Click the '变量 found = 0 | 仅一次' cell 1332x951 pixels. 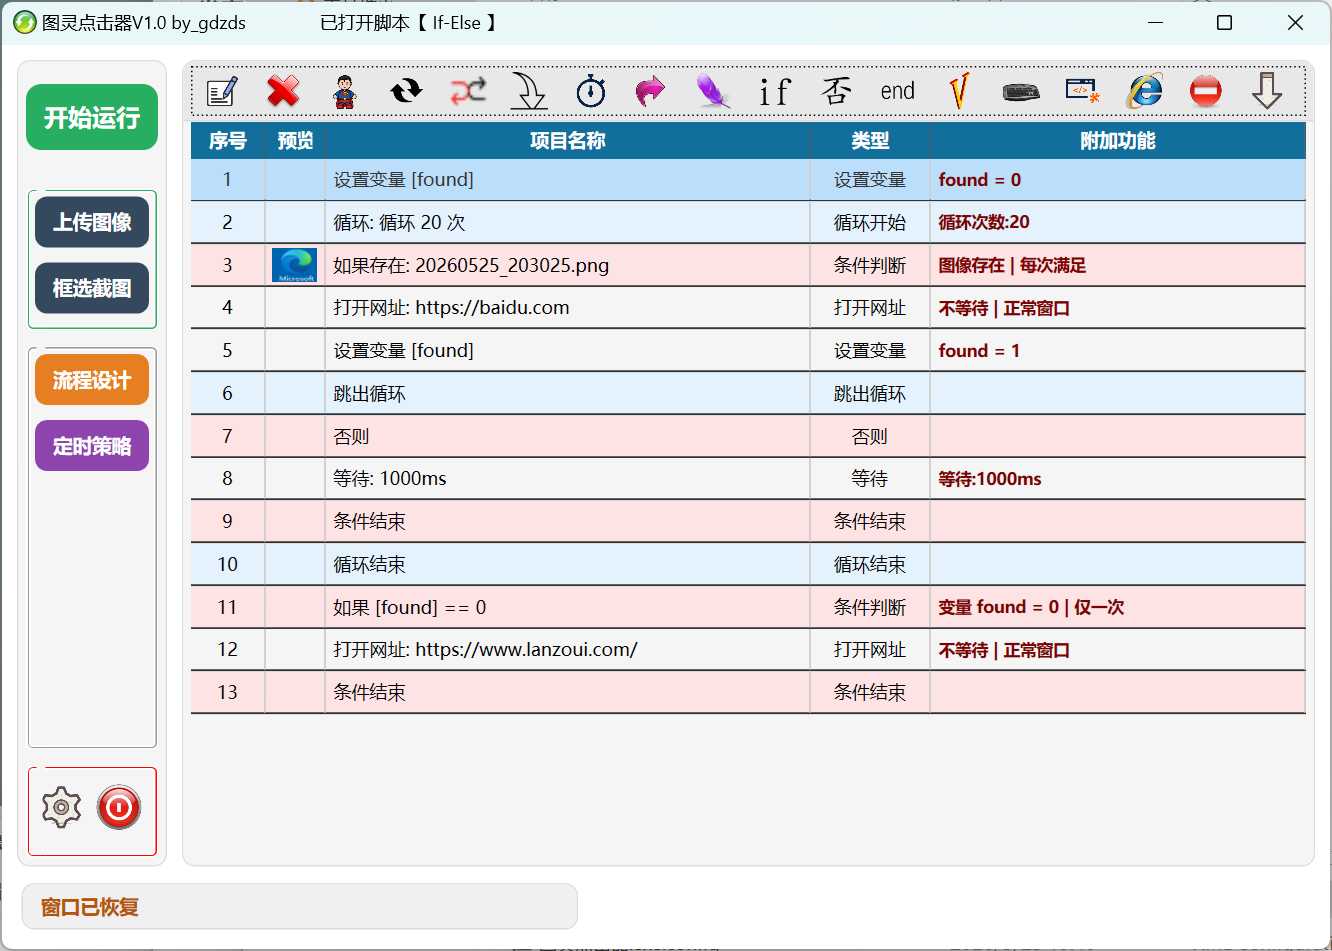pos(1118,607)
